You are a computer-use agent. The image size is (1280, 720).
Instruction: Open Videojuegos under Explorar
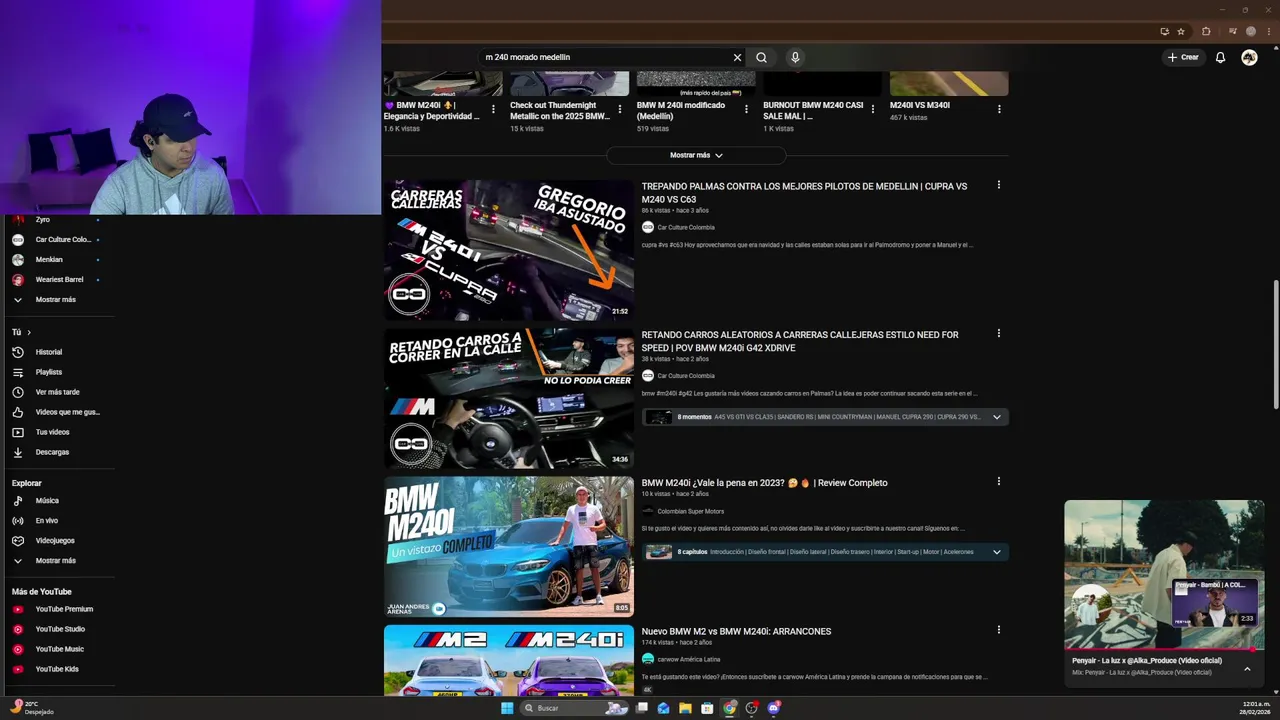click(56, 540)
